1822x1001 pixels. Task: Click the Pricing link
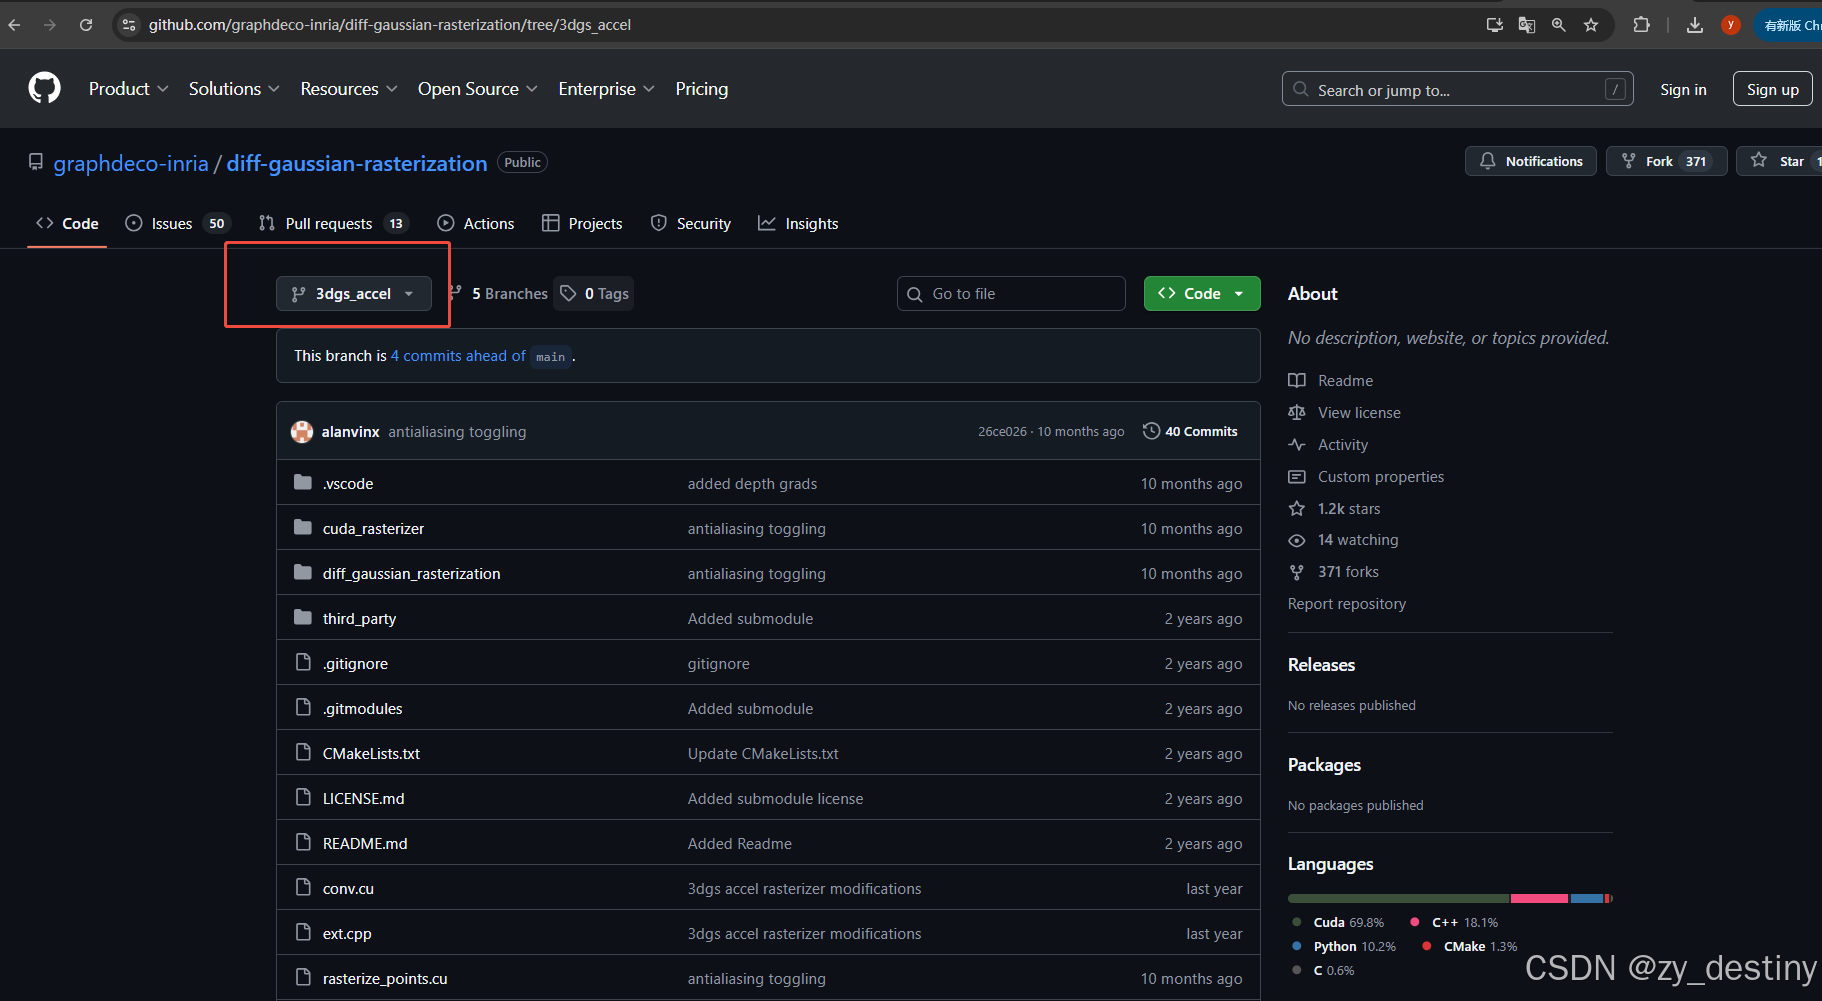pyautogui.click(x=702, y=89)
